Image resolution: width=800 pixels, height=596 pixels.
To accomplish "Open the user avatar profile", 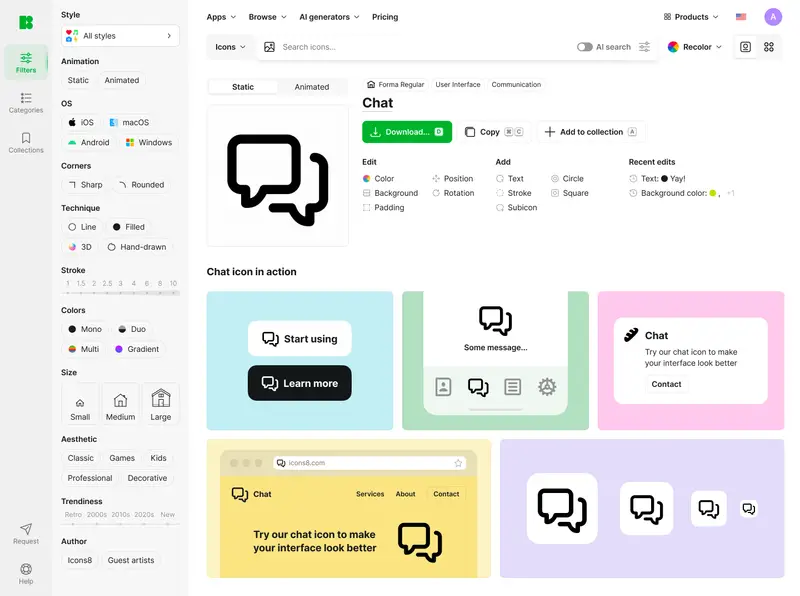I will tap(773, 17).
